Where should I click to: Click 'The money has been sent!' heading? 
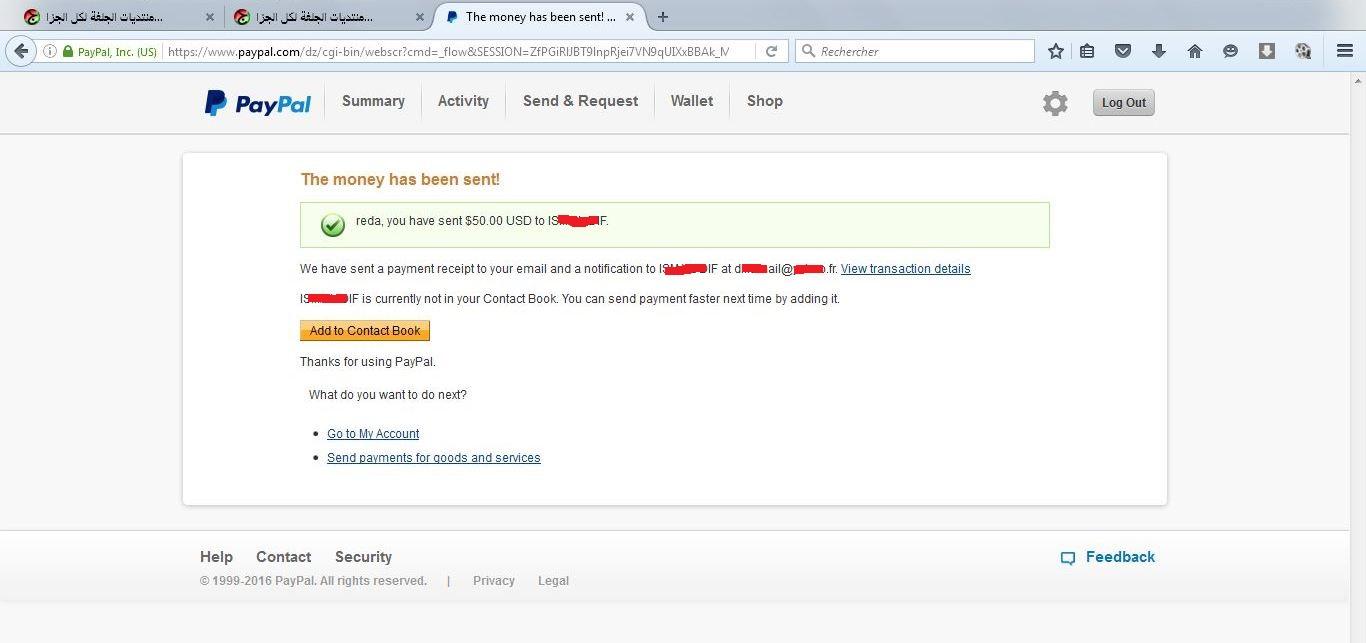point(400,180)
